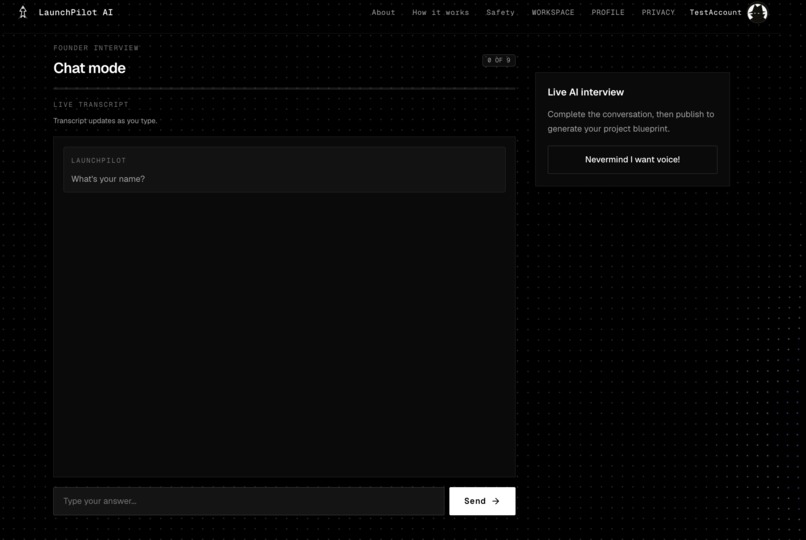Click the LaunchPilot rocket logo icon
806x540 pixels.
point(23,12)
